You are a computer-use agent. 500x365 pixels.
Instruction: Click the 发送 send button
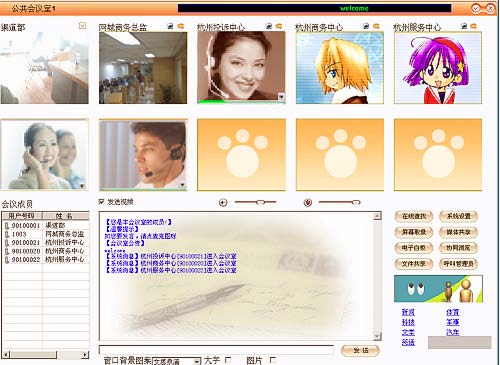[360, 350]
